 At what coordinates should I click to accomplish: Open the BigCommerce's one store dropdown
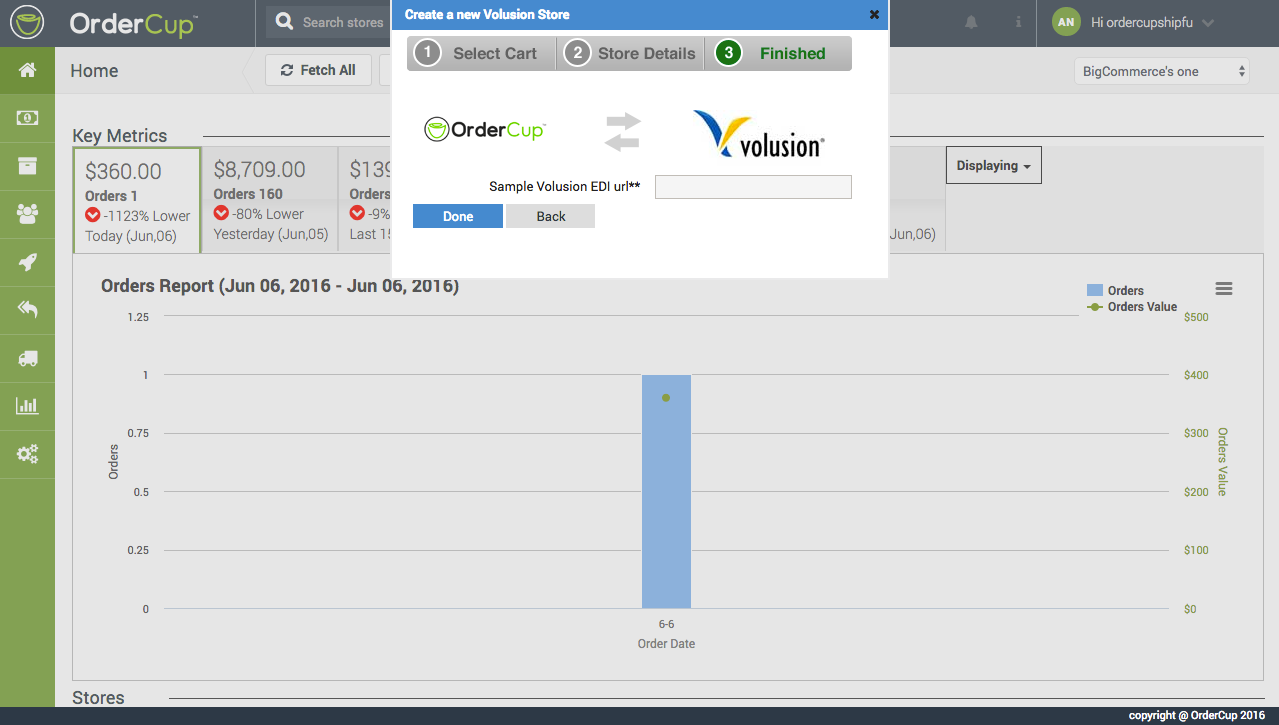(x=1162, y=71)
